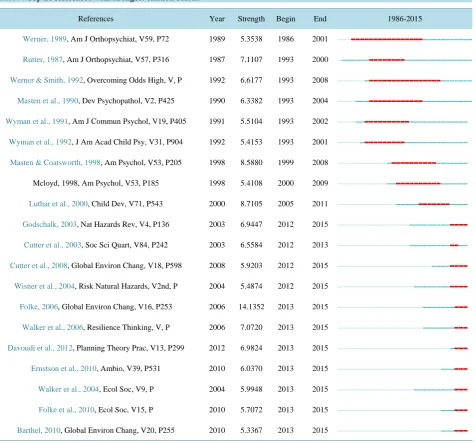
Task: Select strength value 14.1352
Action: (251, 307)
